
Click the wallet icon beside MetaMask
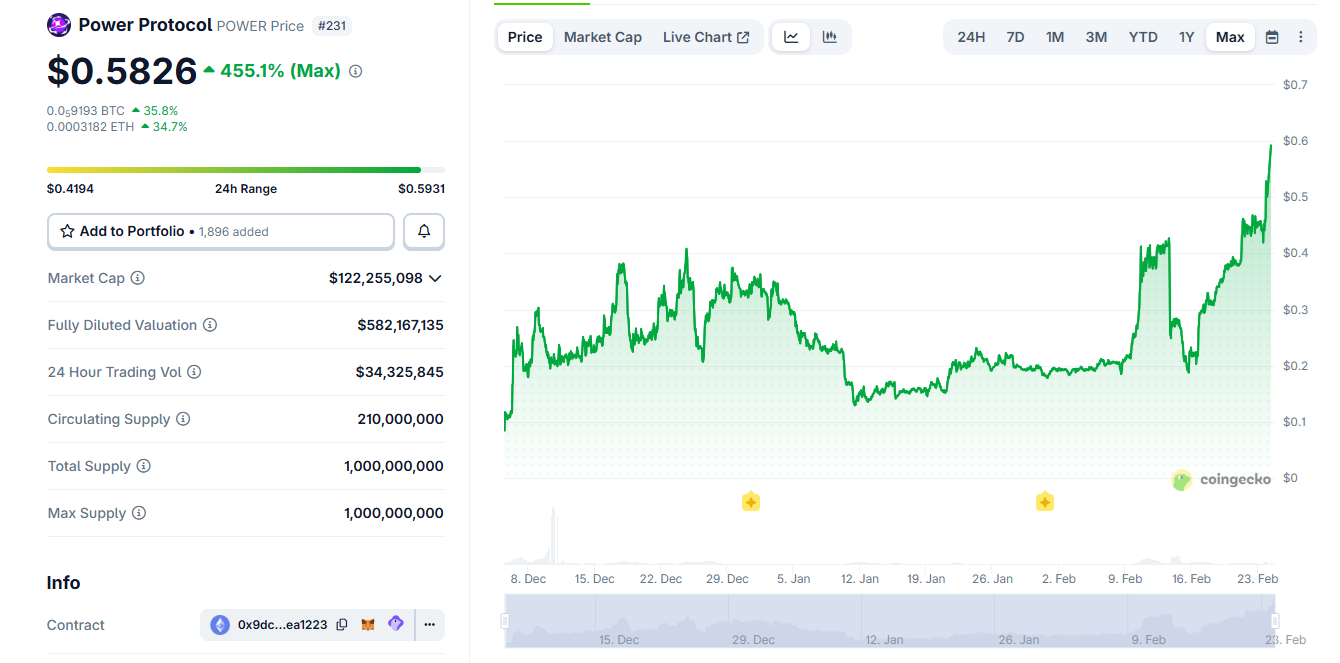click(x=395, y=624)
